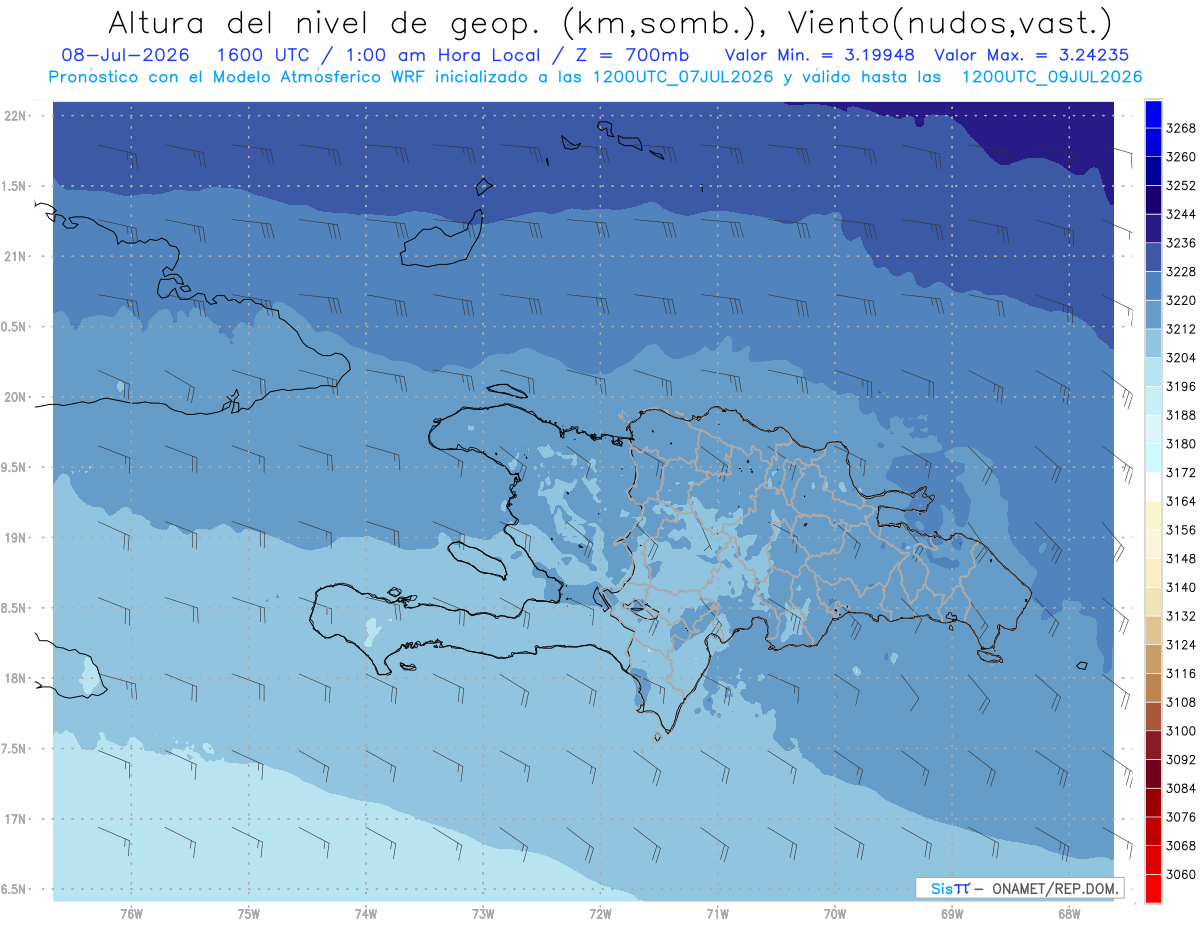Click the '3084' color bar value
1200x927 pixels.
(x=1181, y=788)
